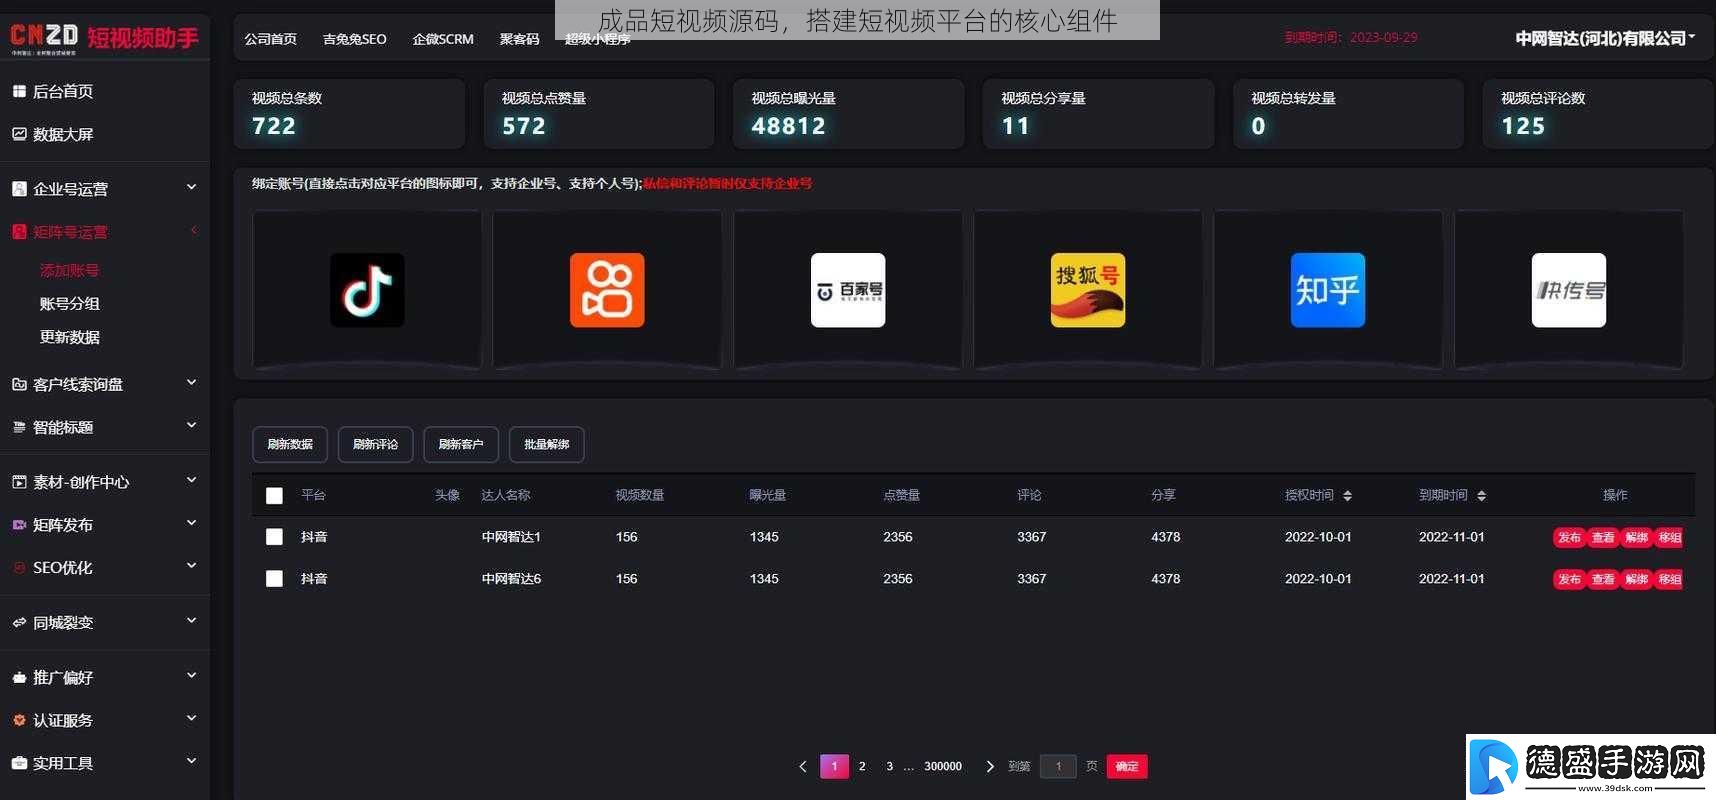The image size is (1716, 800).
Task: Click 查看 for the 中网智达1 row
Action: click(1603, 538)
